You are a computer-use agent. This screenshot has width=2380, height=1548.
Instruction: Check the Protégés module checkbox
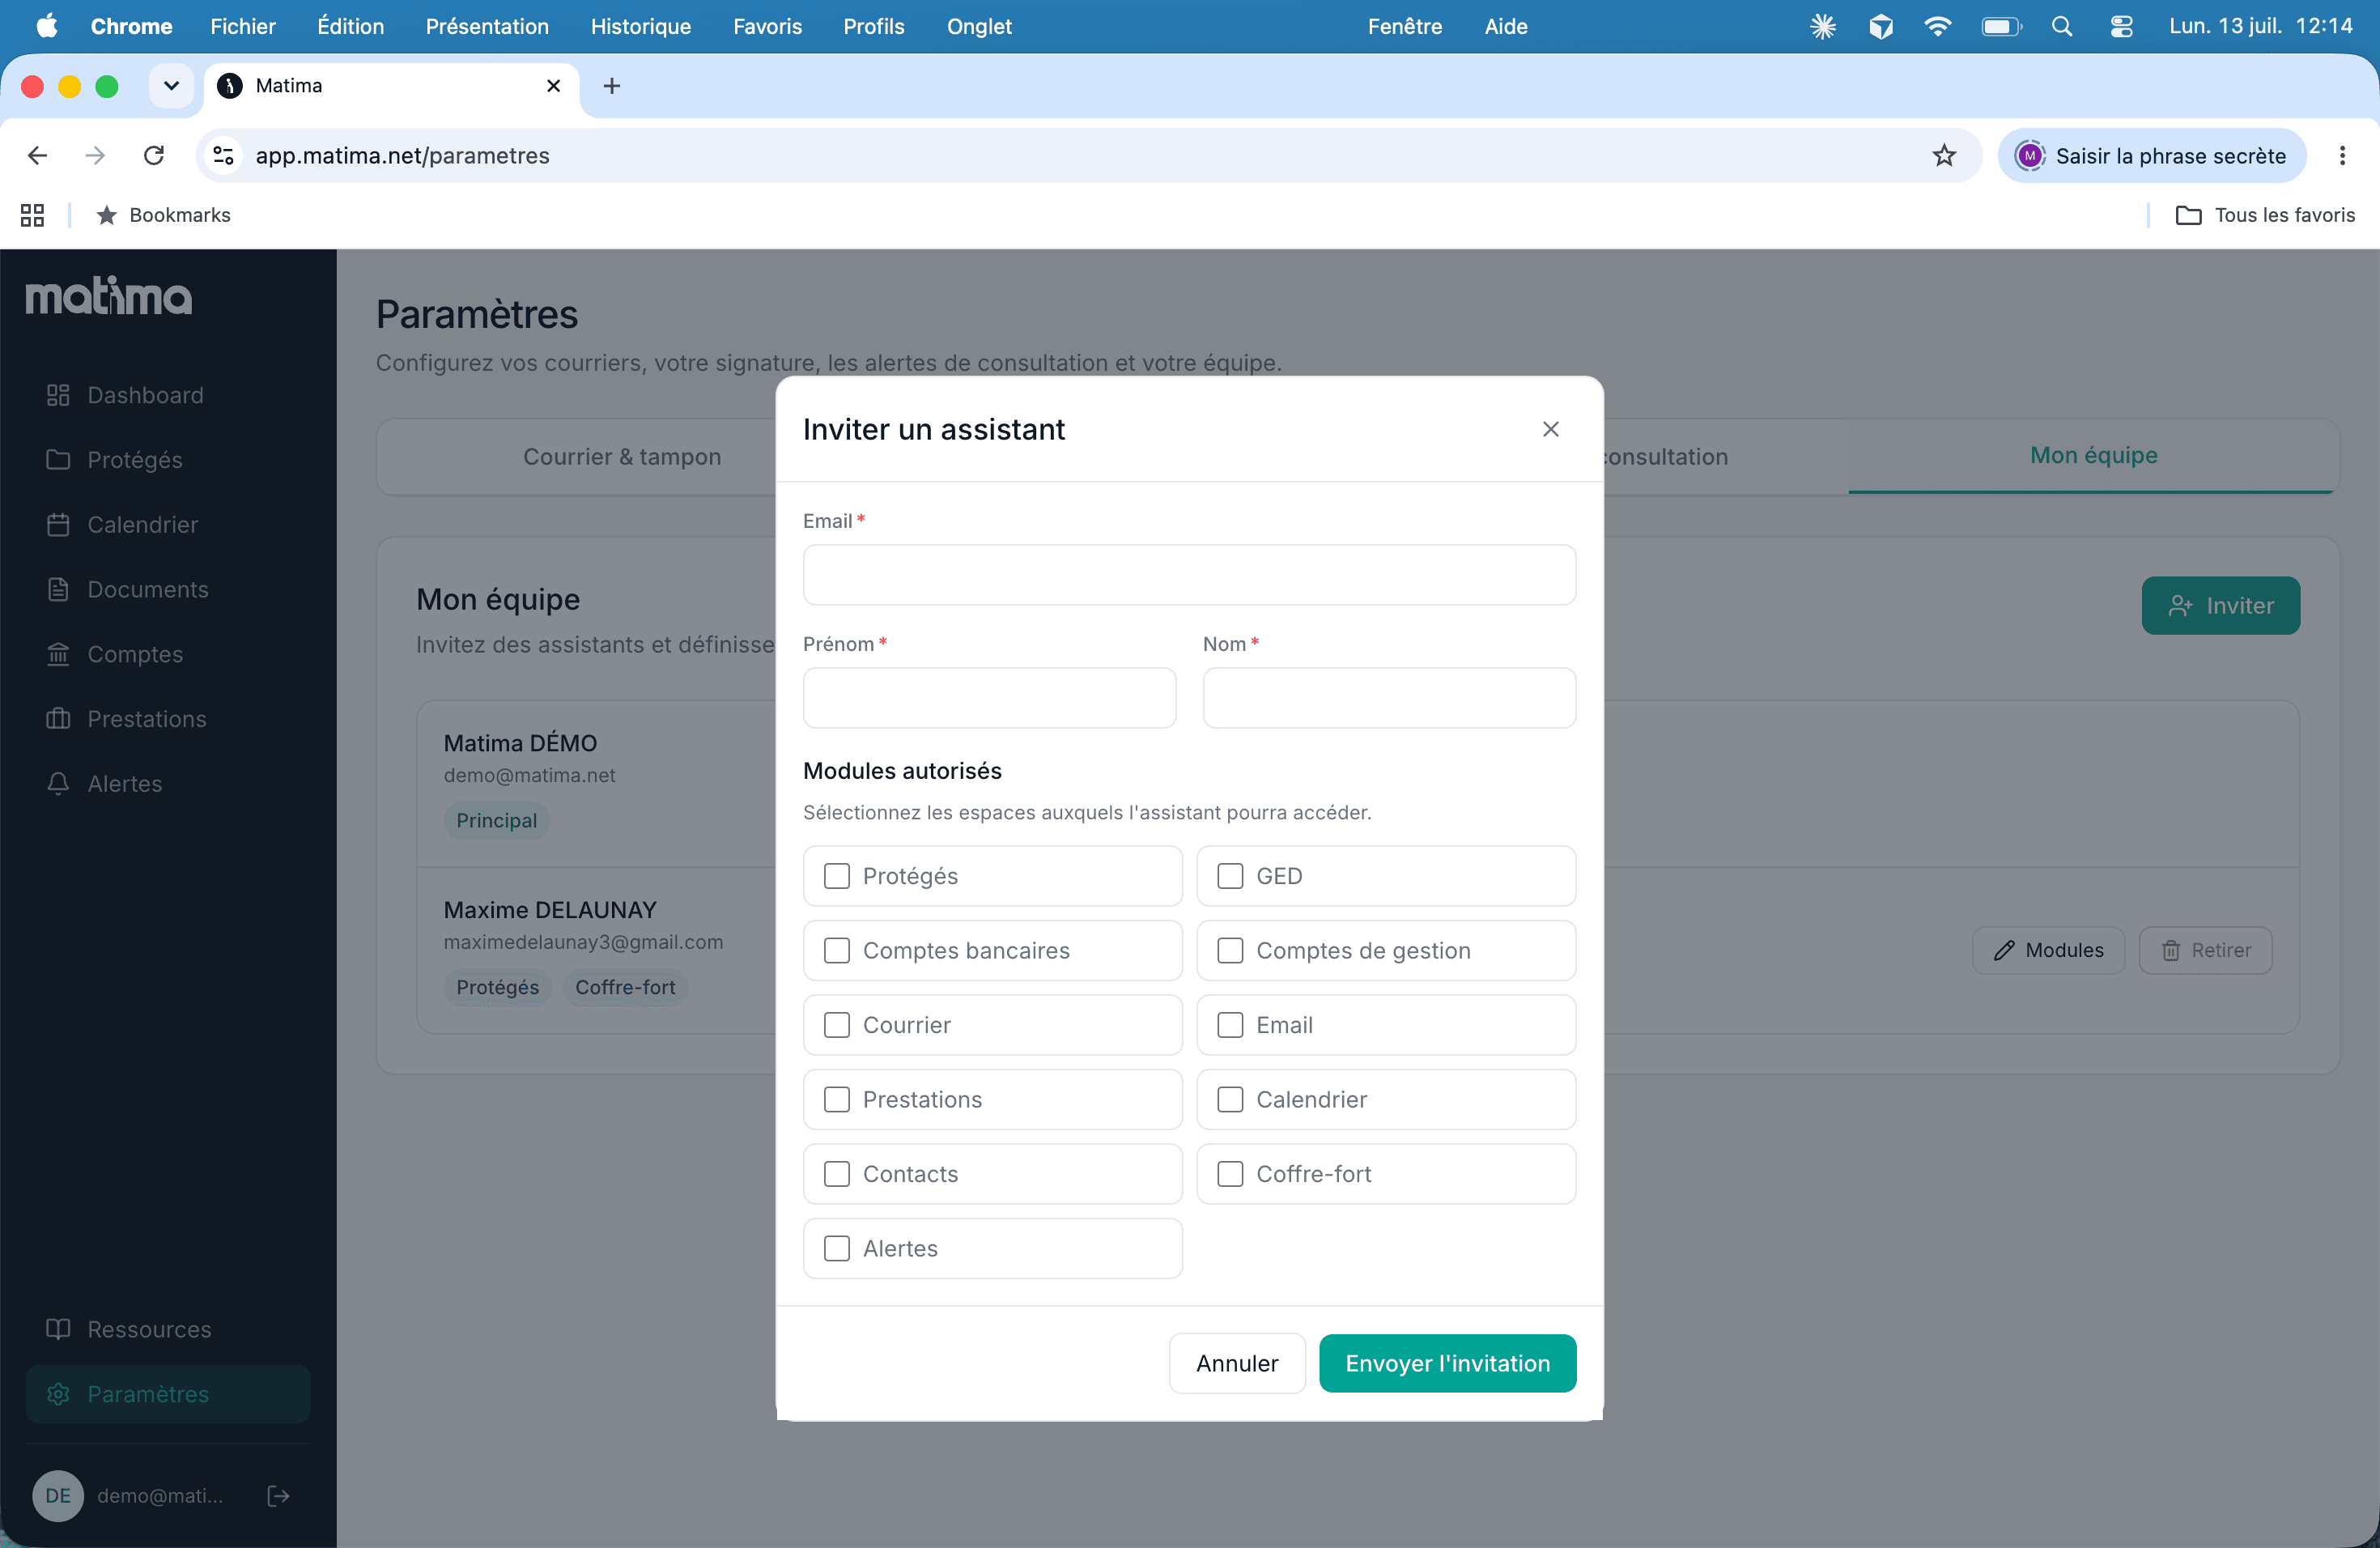pos(836,876)
